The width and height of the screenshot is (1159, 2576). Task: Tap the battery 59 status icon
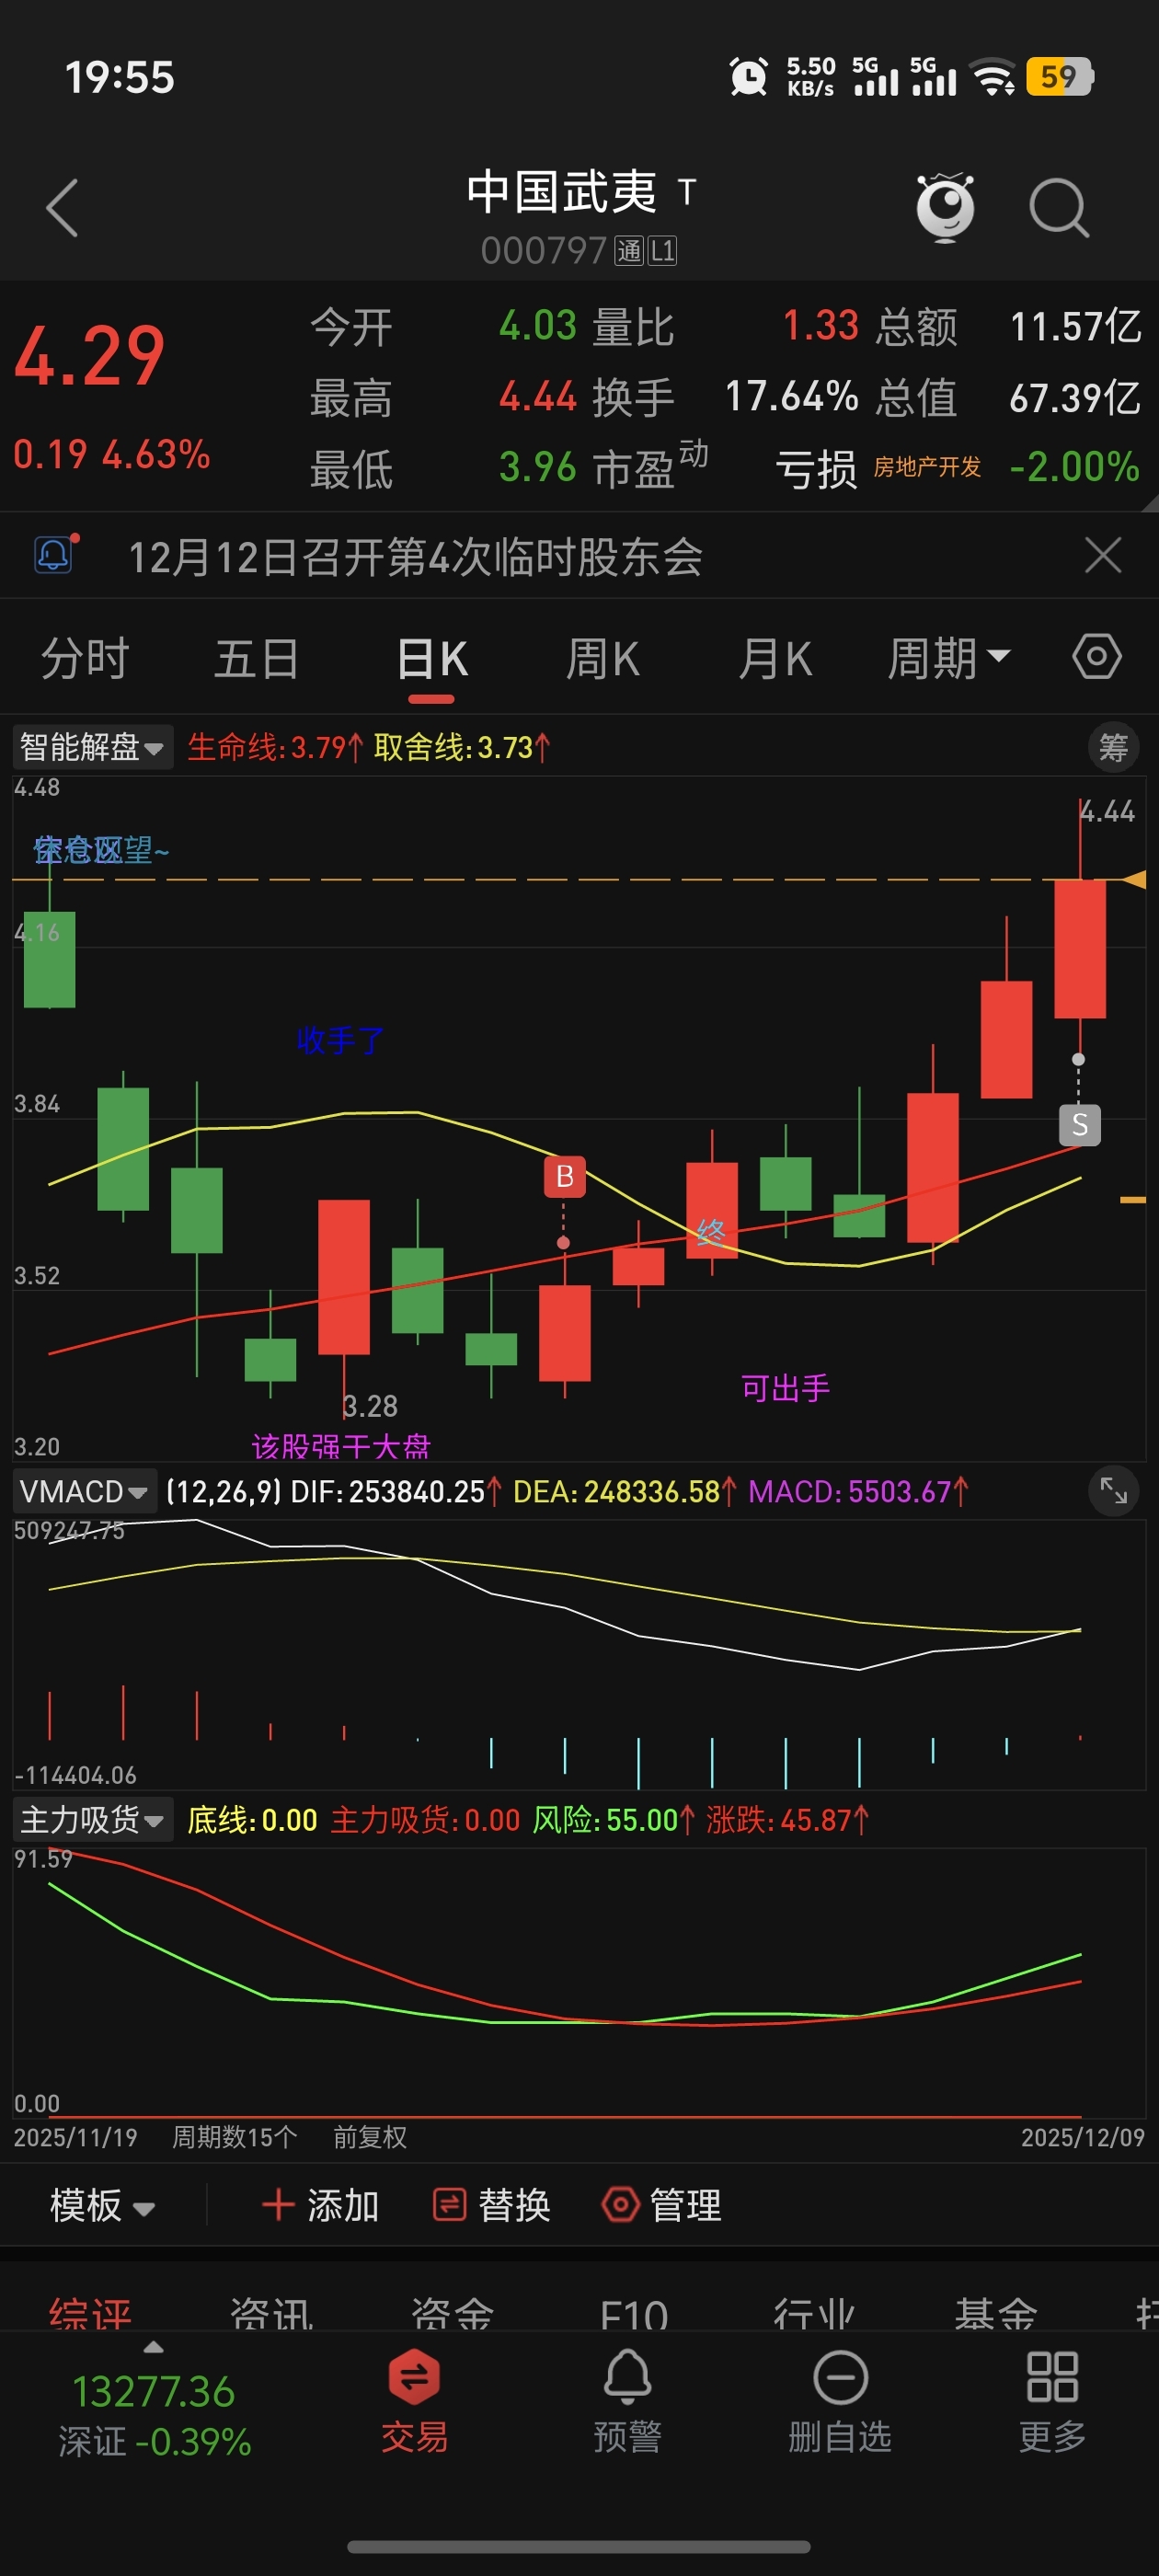pyautogui.click(x=1059, y=77)
